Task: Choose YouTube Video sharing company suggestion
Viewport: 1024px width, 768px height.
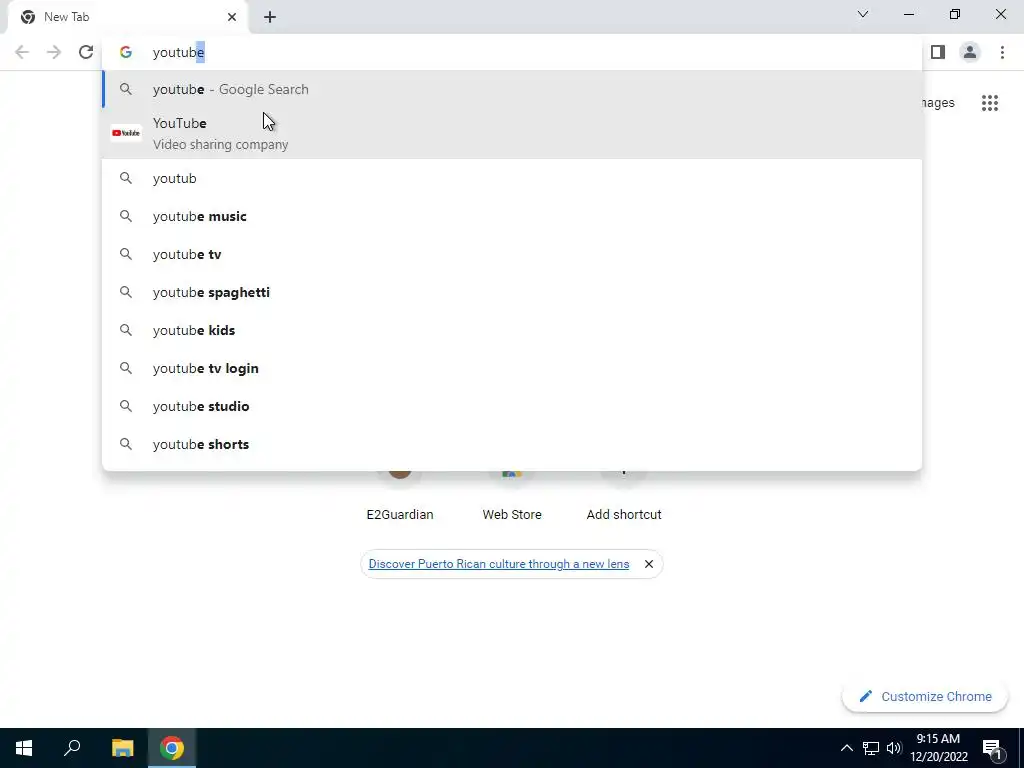Action: point(512,133)
